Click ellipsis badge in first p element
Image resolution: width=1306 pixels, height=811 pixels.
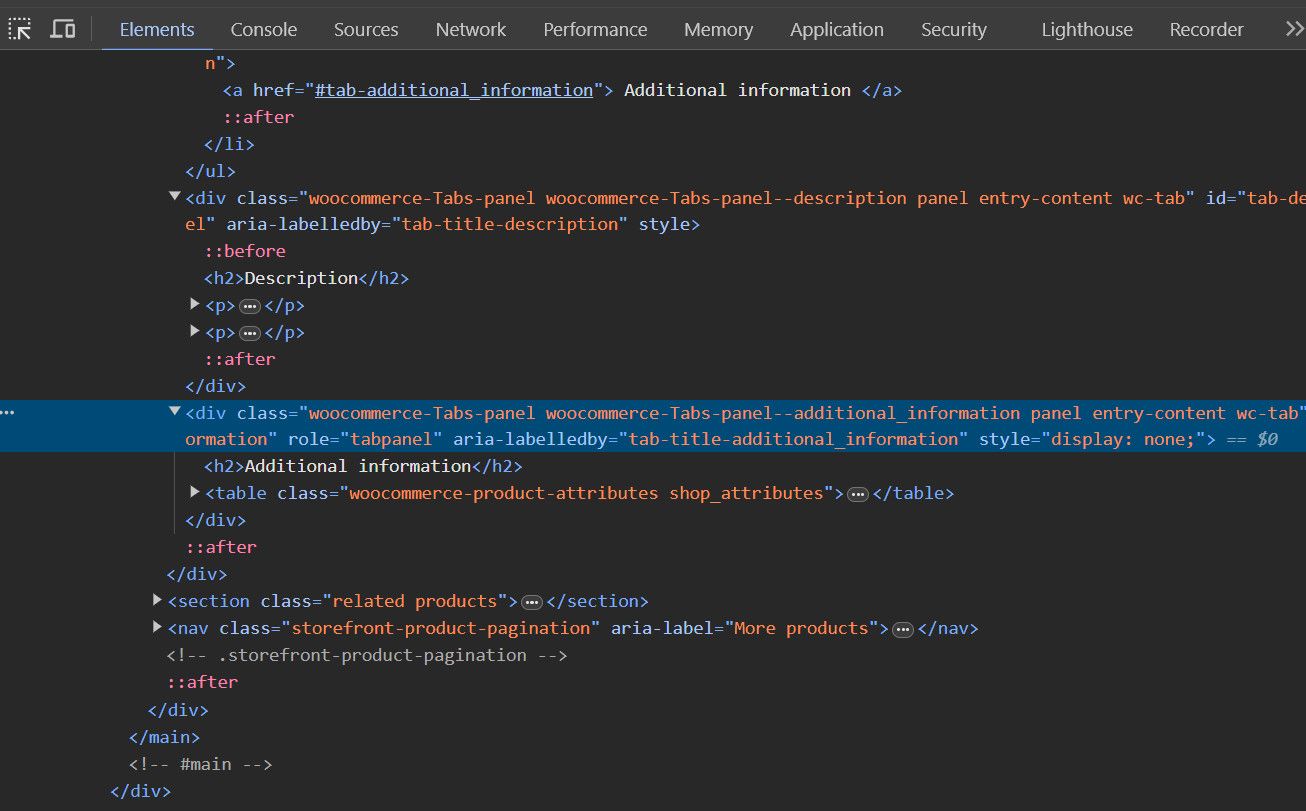pyautogui.click(x=250, y=306)
